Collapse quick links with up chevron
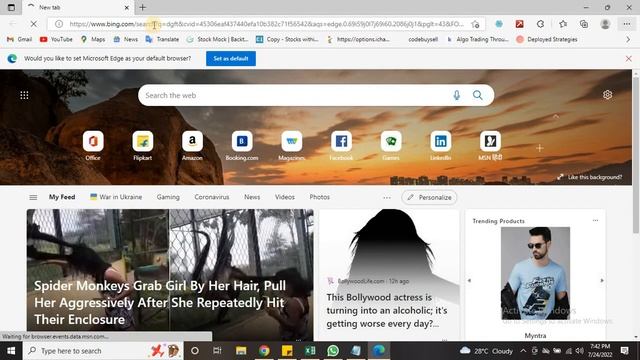640x360 pixels. point(556,116)
